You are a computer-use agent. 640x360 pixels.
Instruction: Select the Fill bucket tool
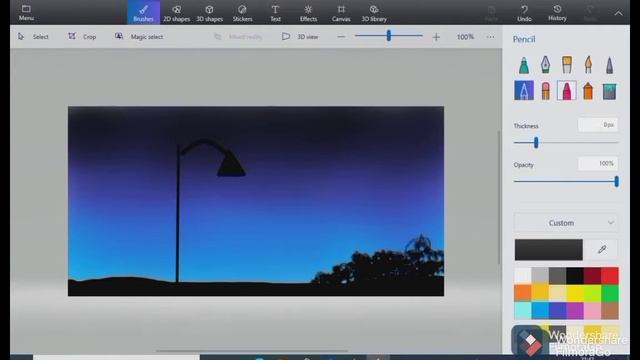point(609,91)
